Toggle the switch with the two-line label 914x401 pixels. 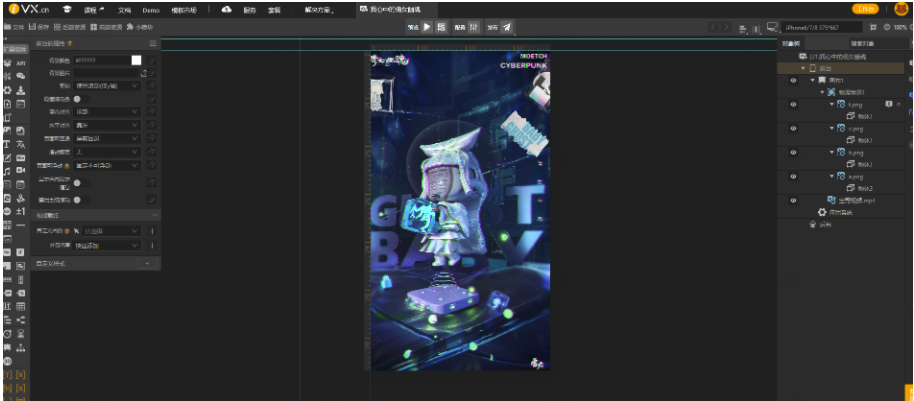[x=81, y=183]
